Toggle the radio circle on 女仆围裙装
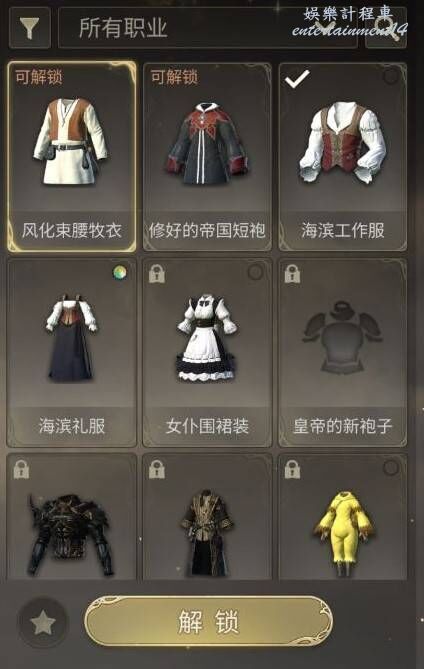 255,272
